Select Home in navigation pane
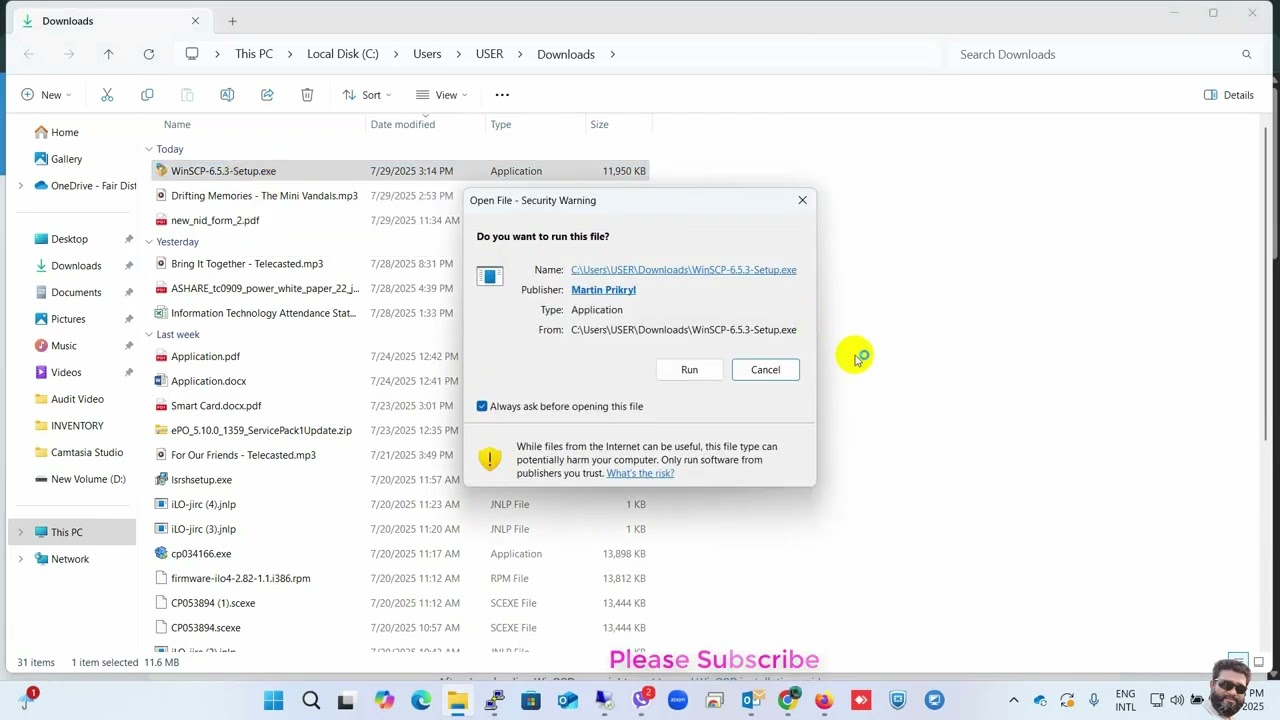Screen dimensions: 1280x720 click(x=64, y=132)
